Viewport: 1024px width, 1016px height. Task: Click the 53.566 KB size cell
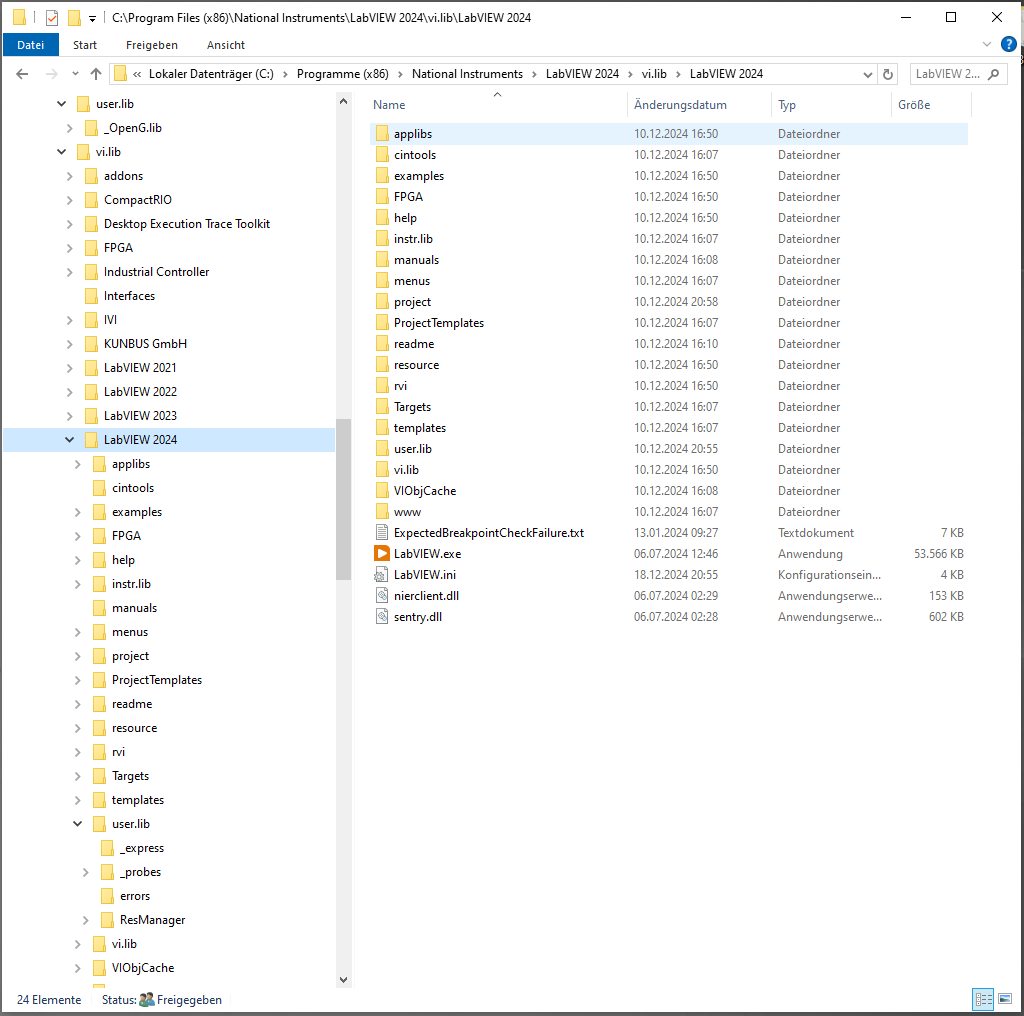(x=938, y=554)
